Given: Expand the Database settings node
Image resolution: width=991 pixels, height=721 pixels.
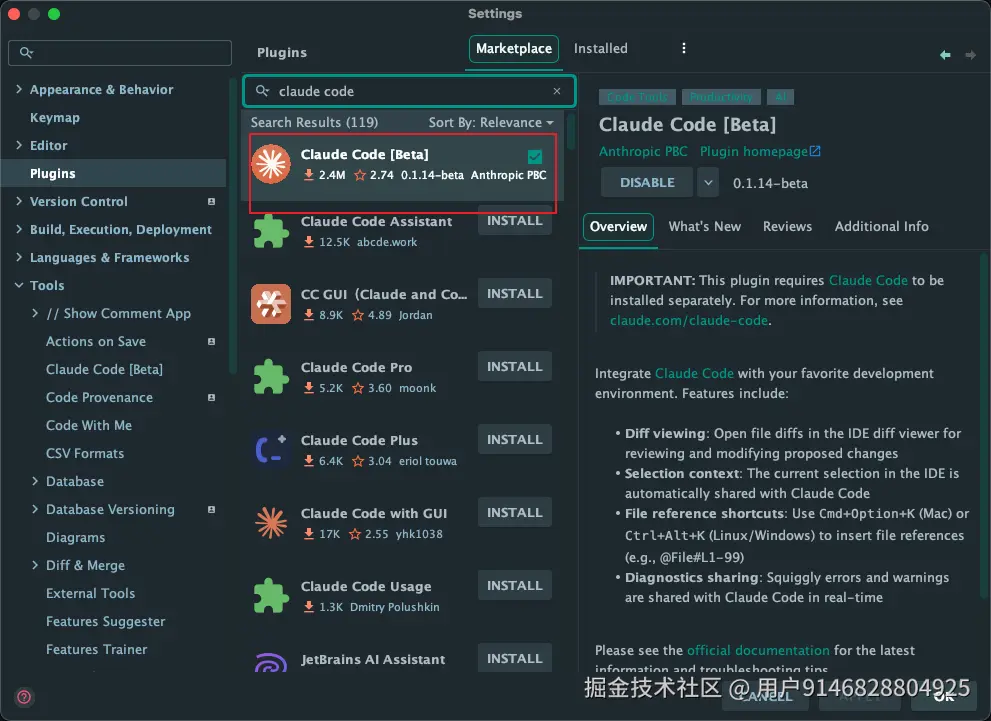Looking at the screenshot, I should pos(35,482).
